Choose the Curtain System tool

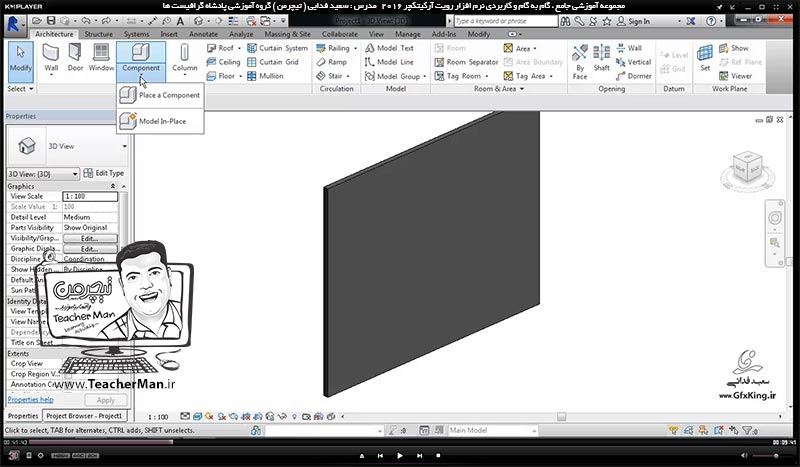click(x=278, y=48)
